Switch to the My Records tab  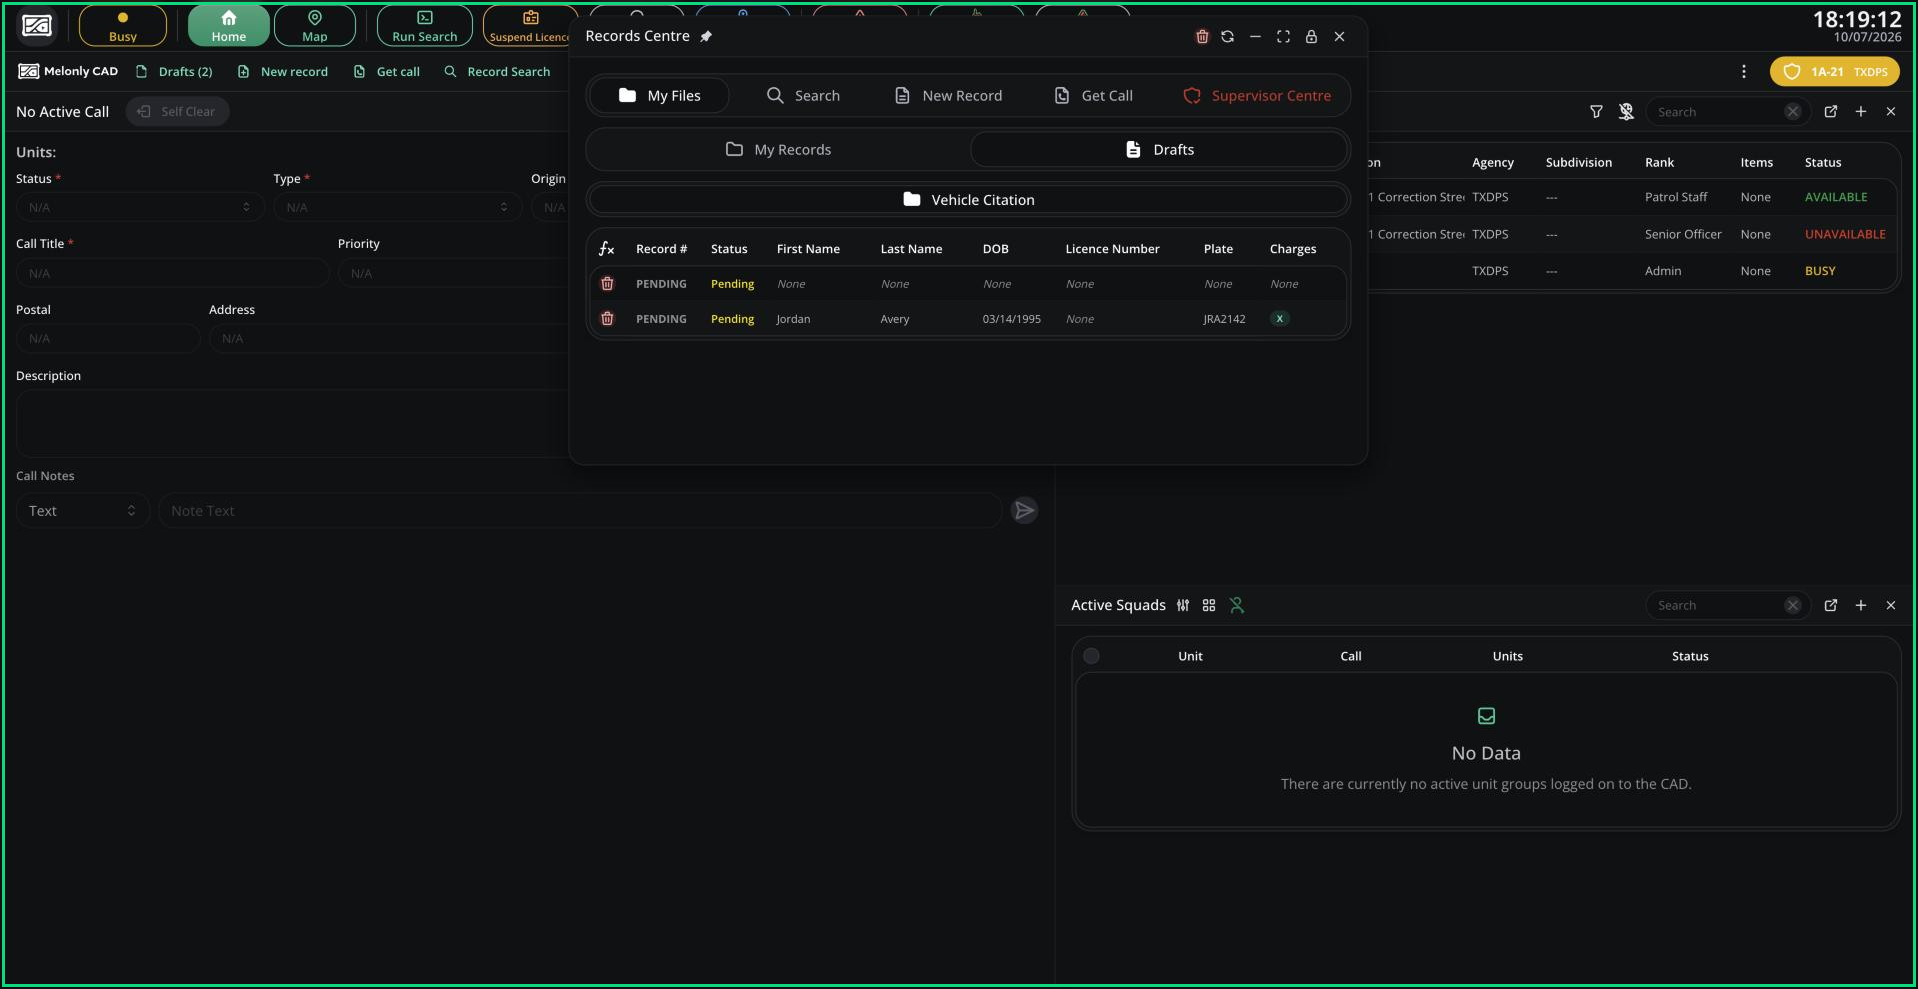coord(778,150)
